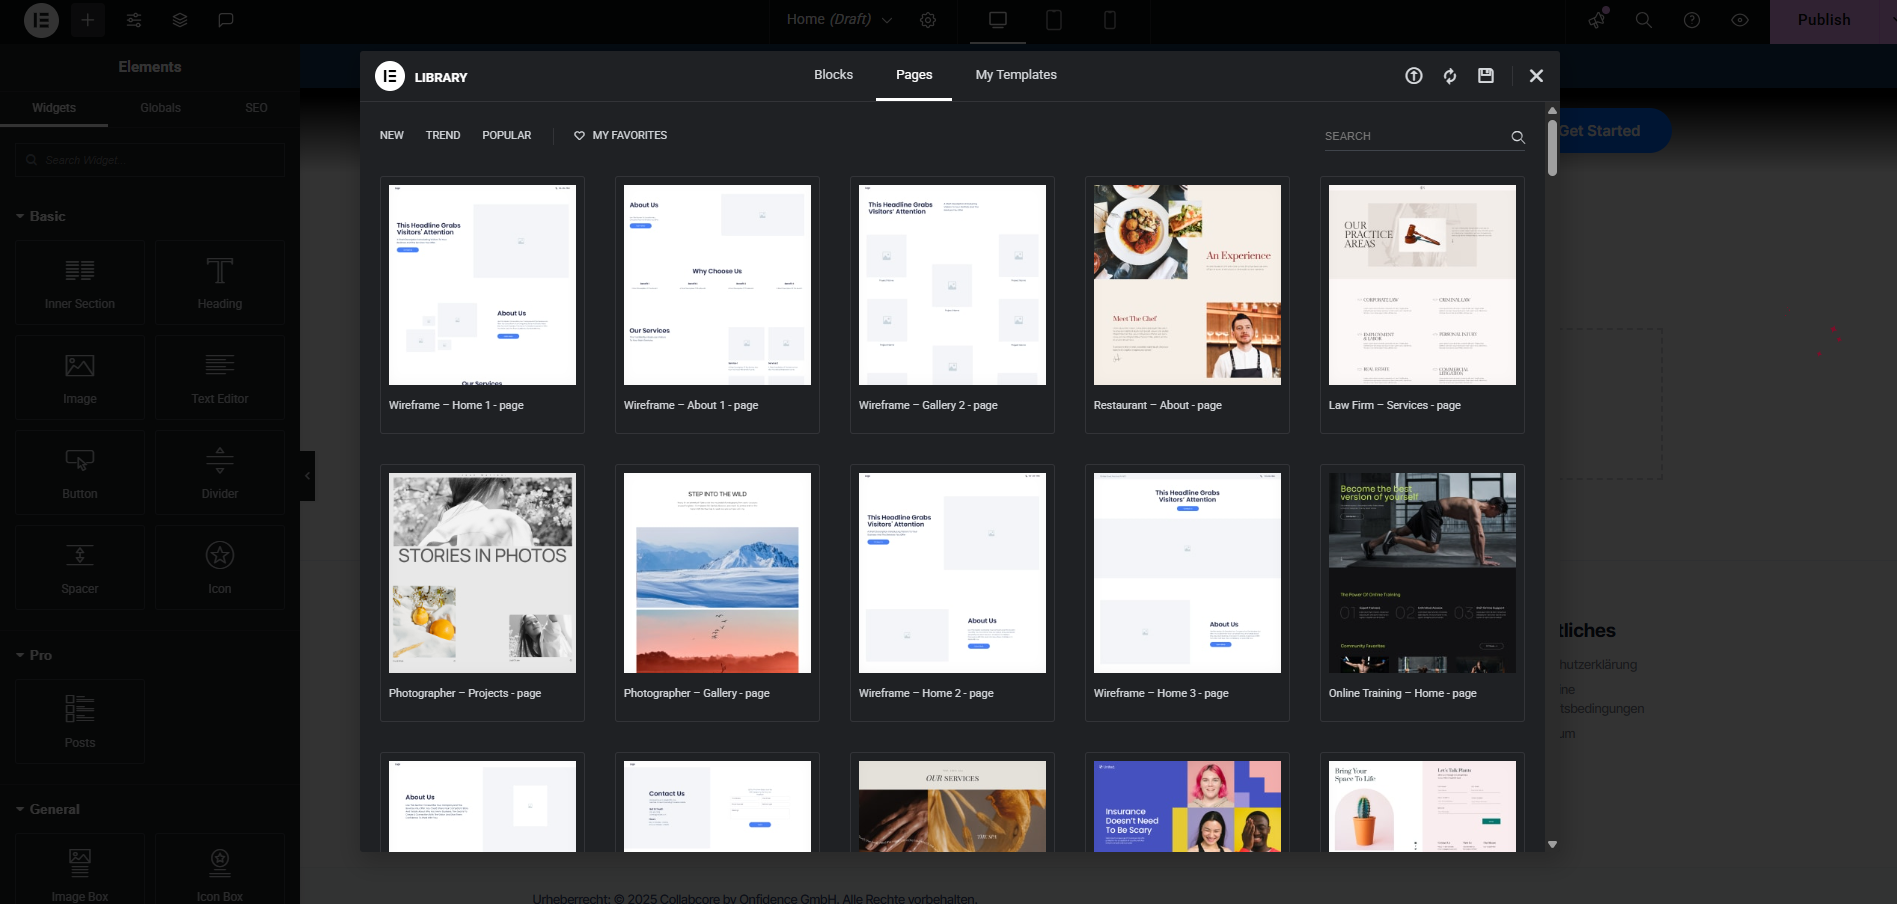Open Wireframe – Gallery 2 page template
This screenshot has height=904, width=1897.
(952, 305)
